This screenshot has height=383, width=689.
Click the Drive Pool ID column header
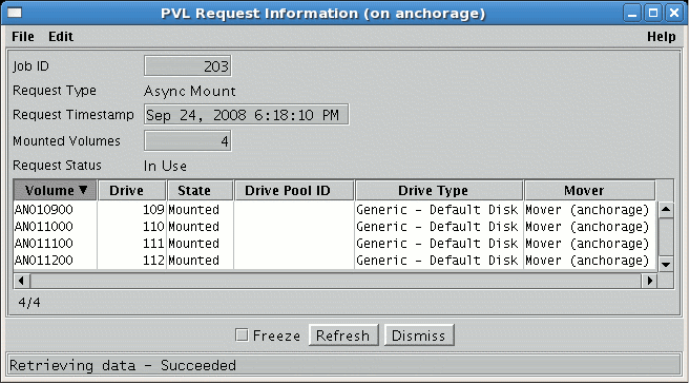pos(294,190)
